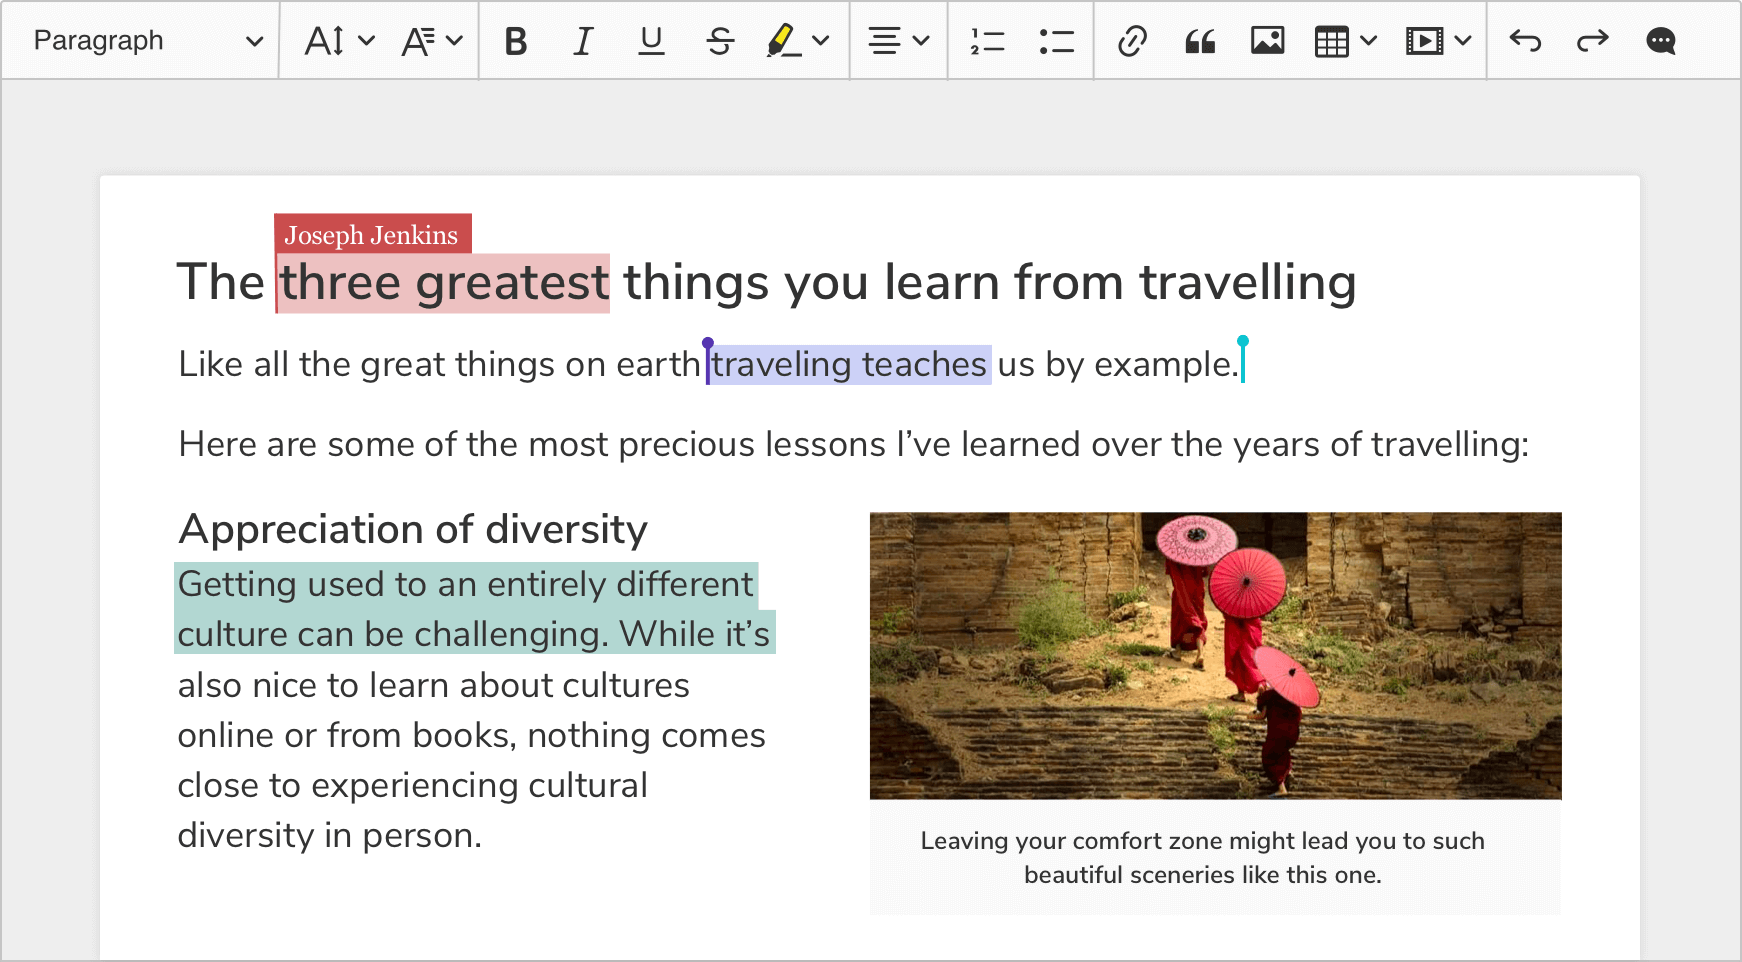This screenshot has width=1742, height=962.
Task: Toggle bold formatting
Action: [x=516, y=40]
